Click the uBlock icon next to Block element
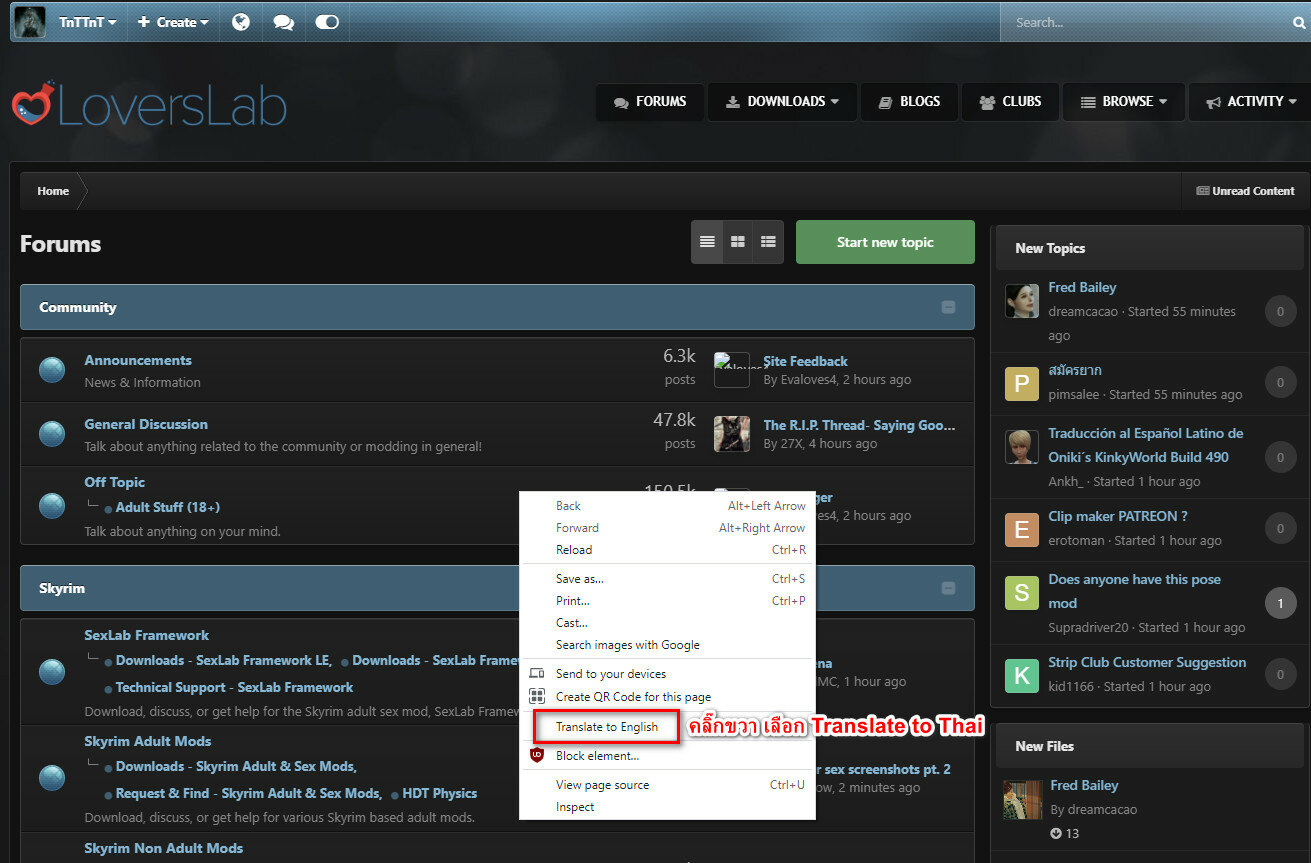1311x863 pixels. 537,755
